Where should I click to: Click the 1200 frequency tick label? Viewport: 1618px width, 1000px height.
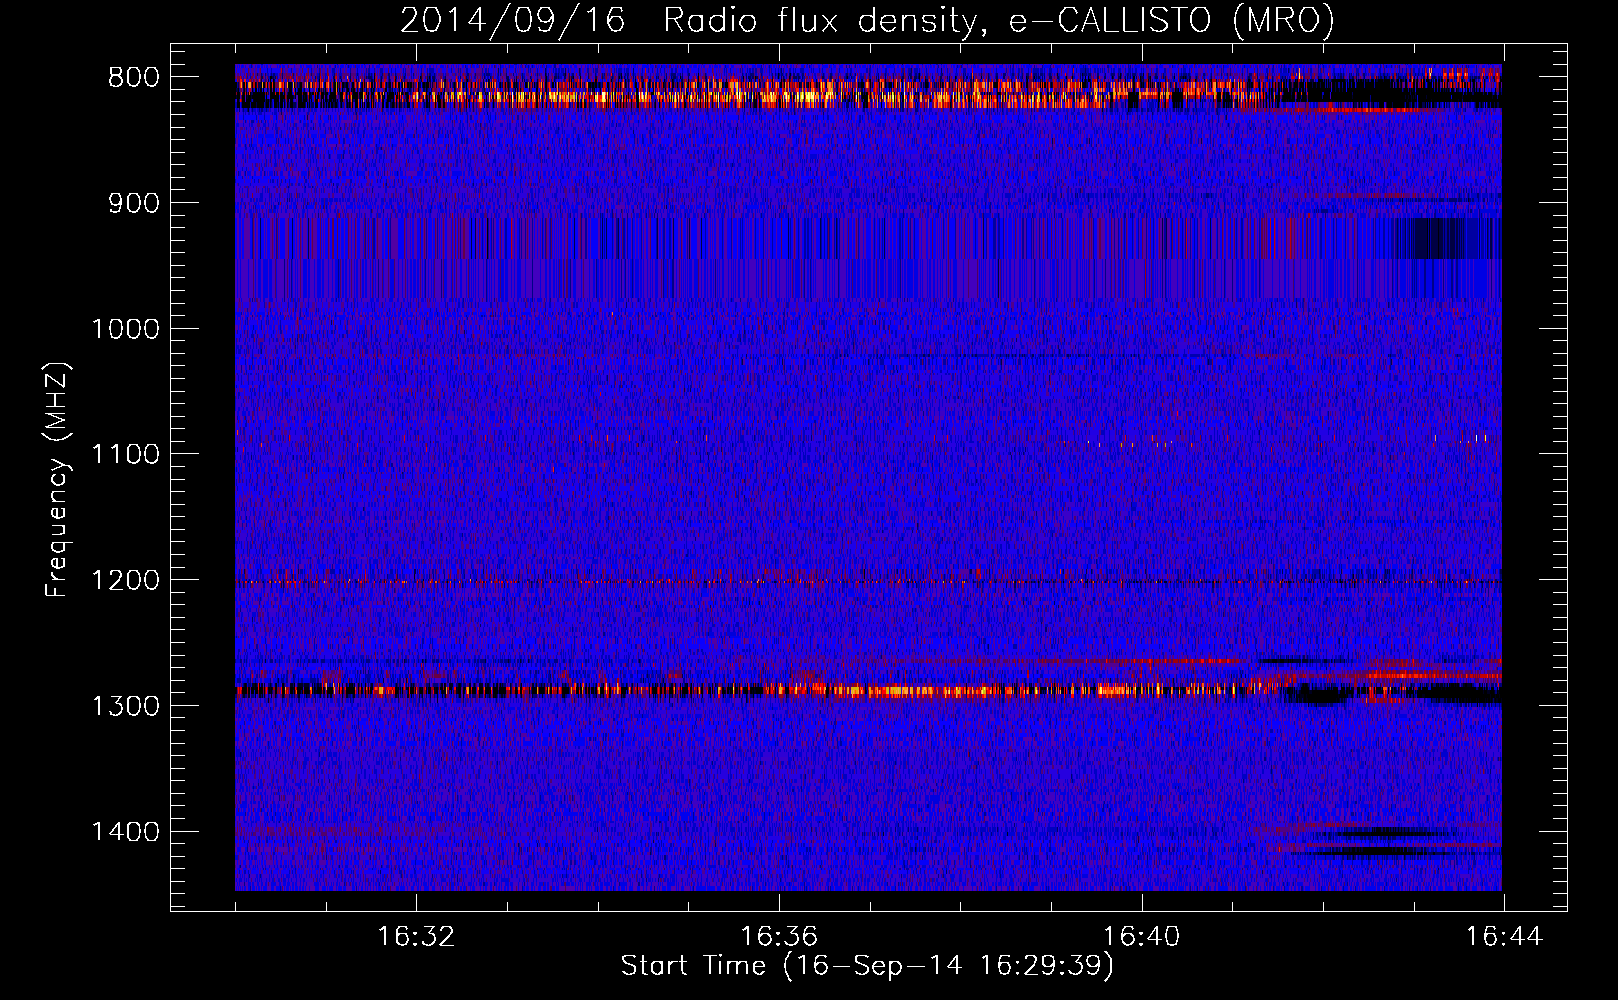coord(125,581)
